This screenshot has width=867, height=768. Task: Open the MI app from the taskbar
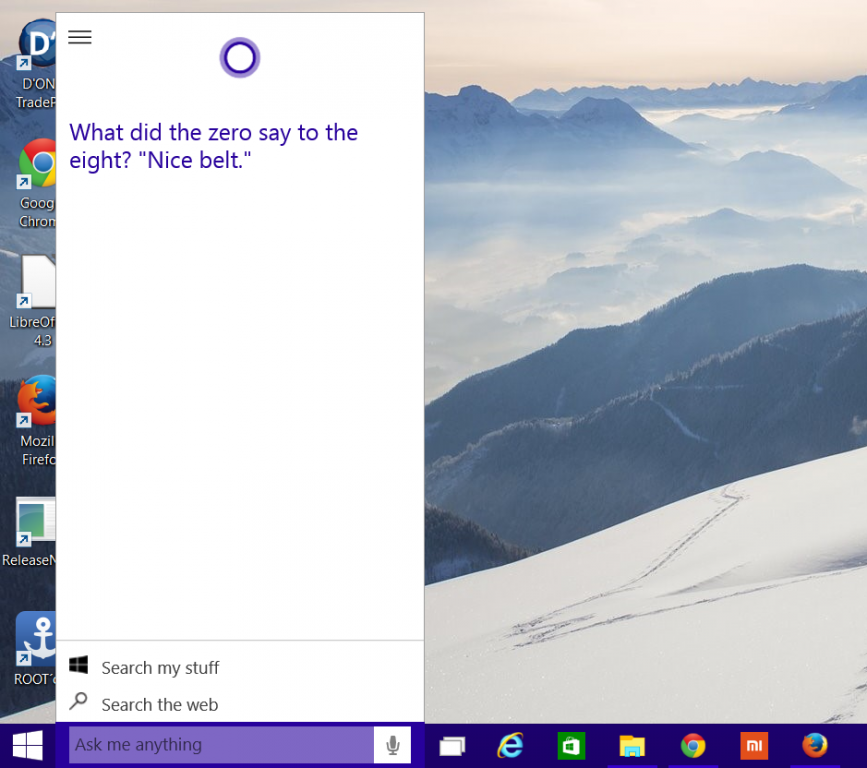[x=754, y=745]
